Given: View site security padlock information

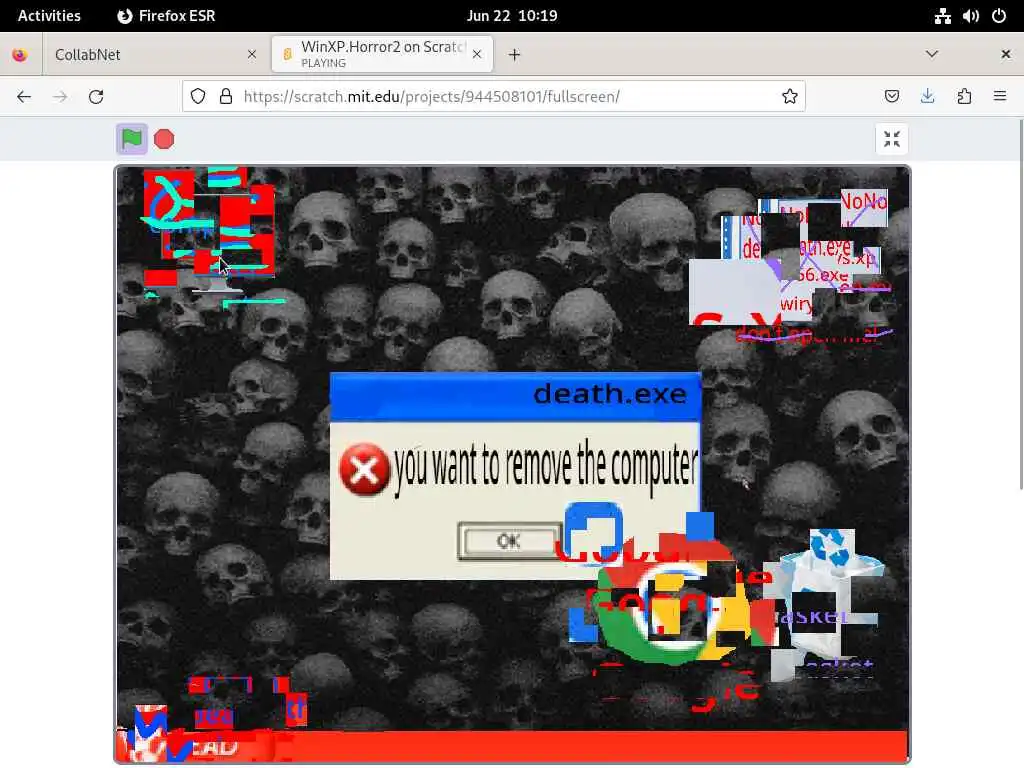Looking at the screenshot, I should click(226, 97).
